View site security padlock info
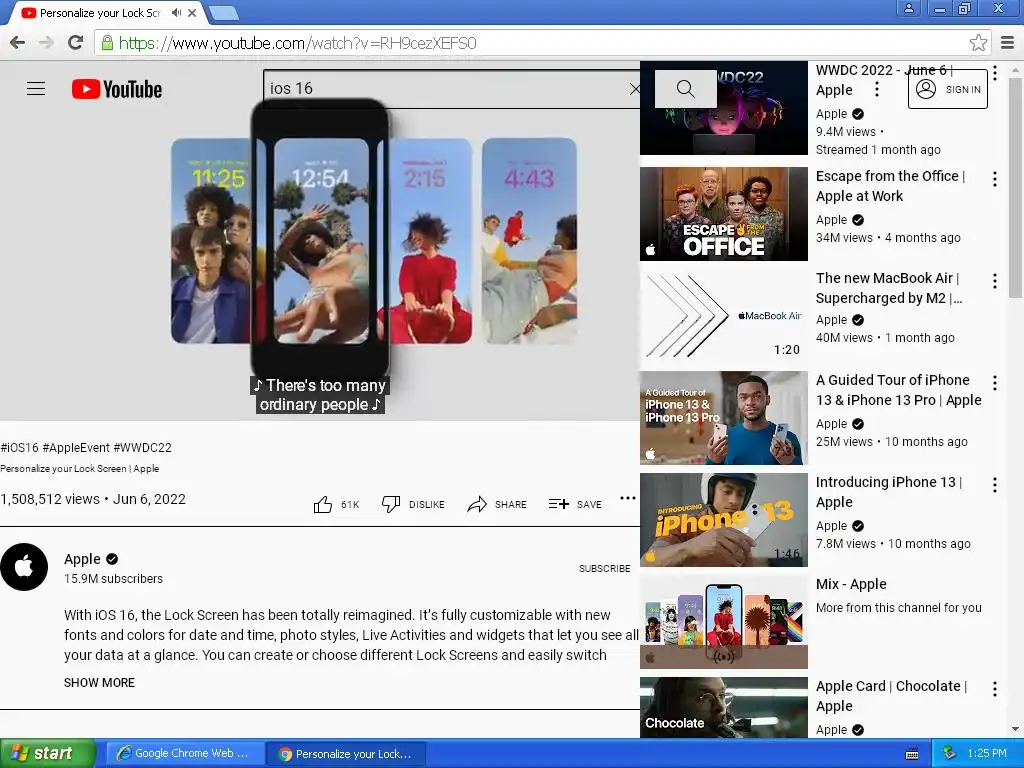This screenshot has height=768, width=1024. tap(106, 43)
